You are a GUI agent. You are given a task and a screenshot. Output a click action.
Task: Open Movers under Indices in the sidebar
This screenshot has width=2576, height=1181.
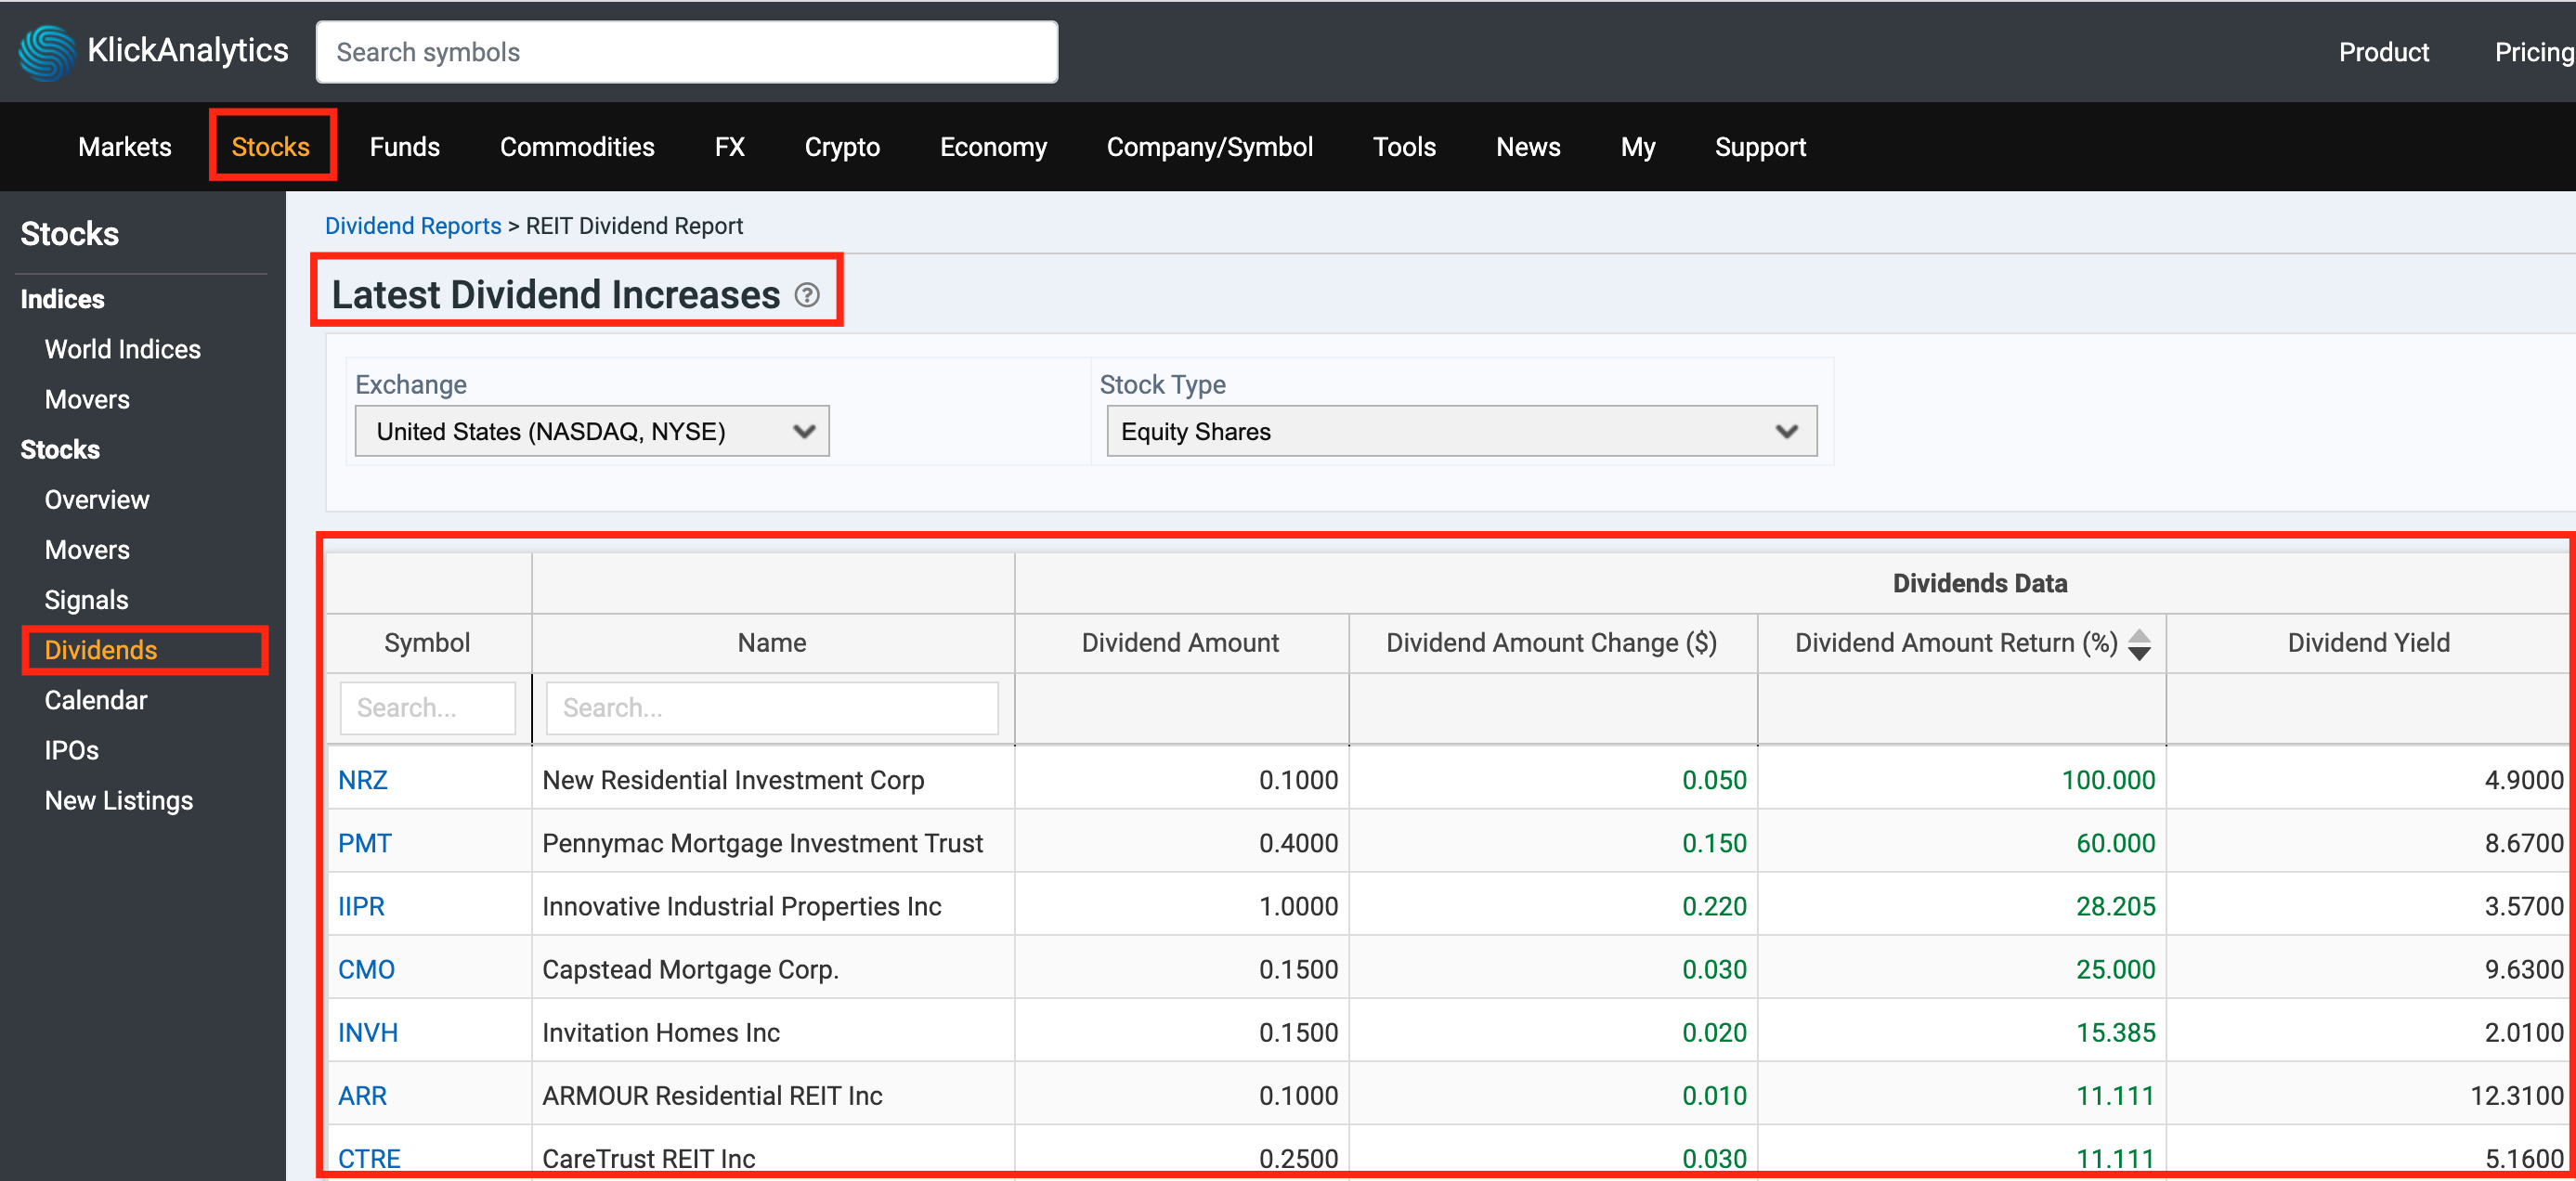87,399
